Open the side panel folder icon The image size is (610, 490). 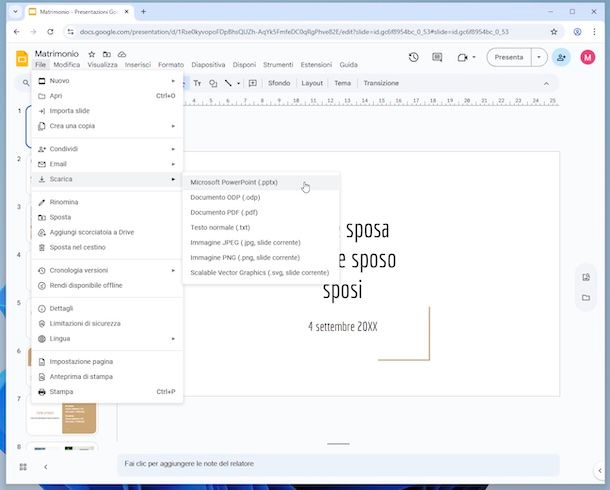pyautogui.click(x=586, y=298)
